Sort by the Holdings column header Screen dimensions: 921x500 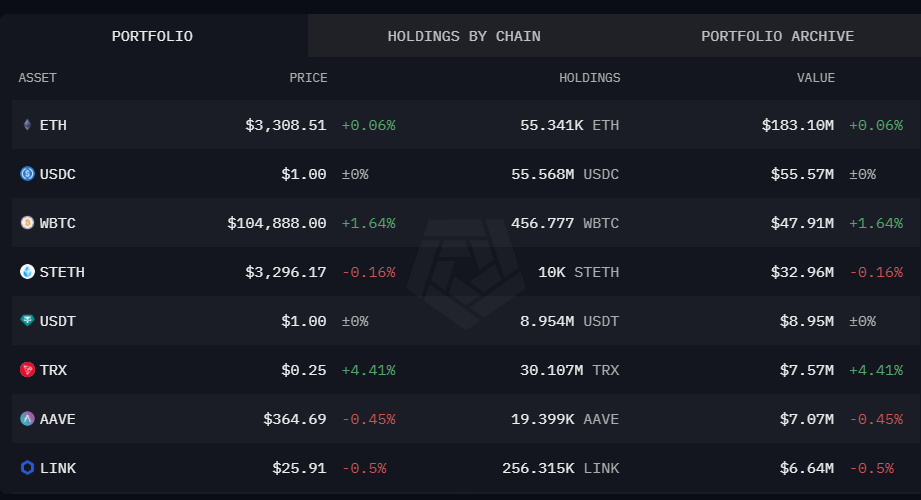click(x=589, y=78)
